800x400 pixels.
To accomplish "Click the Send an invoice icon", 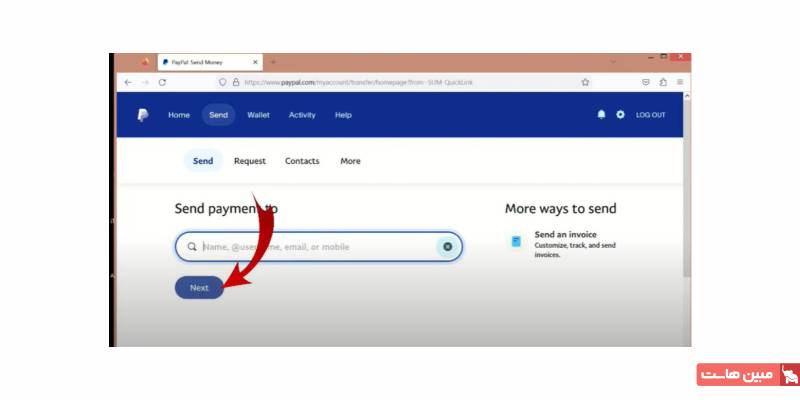I will point(516,241).
